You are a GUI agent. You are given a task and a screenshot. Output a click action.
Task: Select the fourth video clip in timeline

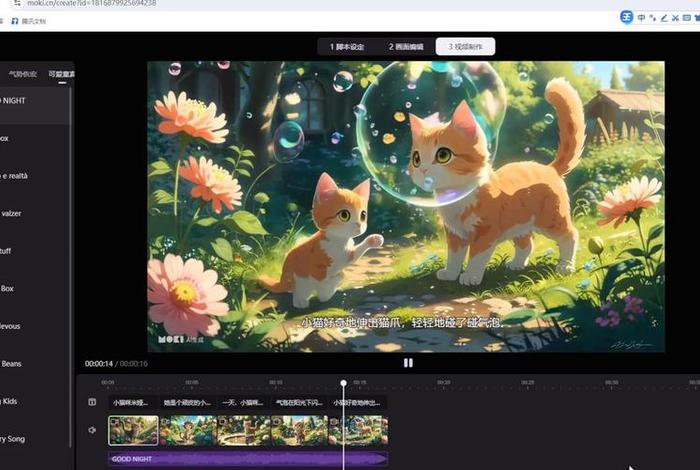pyautogui.click(x=299, y=430)
